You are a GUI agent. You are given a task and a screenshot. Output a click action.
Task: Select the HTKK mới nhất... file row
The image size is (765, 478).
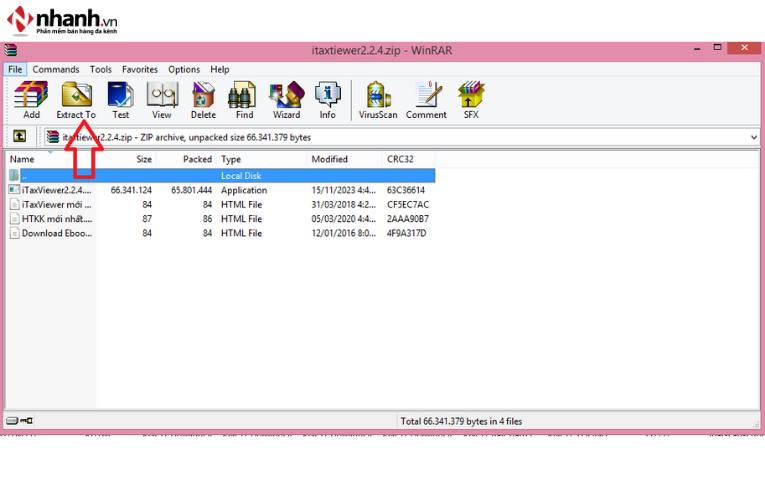(221, 219)
